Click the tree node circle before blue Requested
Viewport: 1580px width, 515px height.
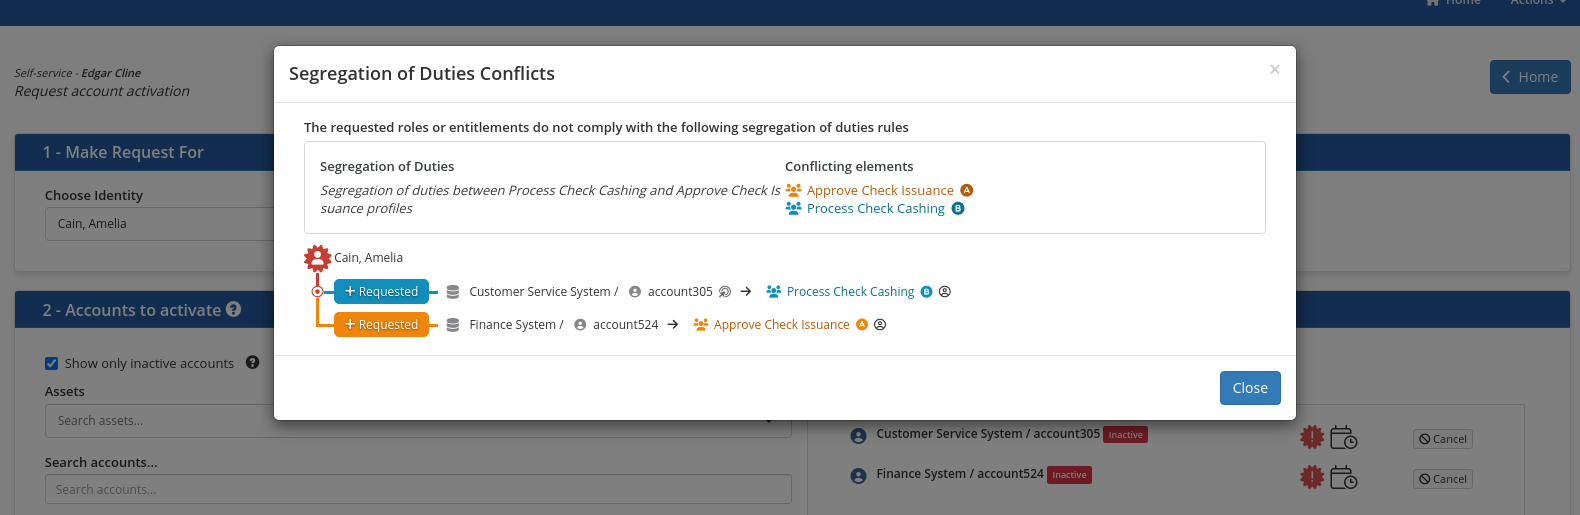click(317, 291)
